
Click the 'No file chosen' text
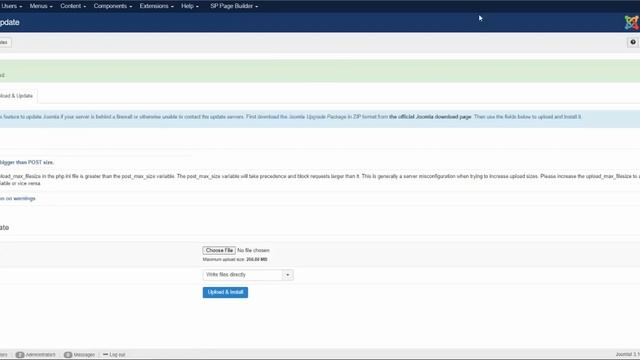pyautogui.click(x=253, y=250)
